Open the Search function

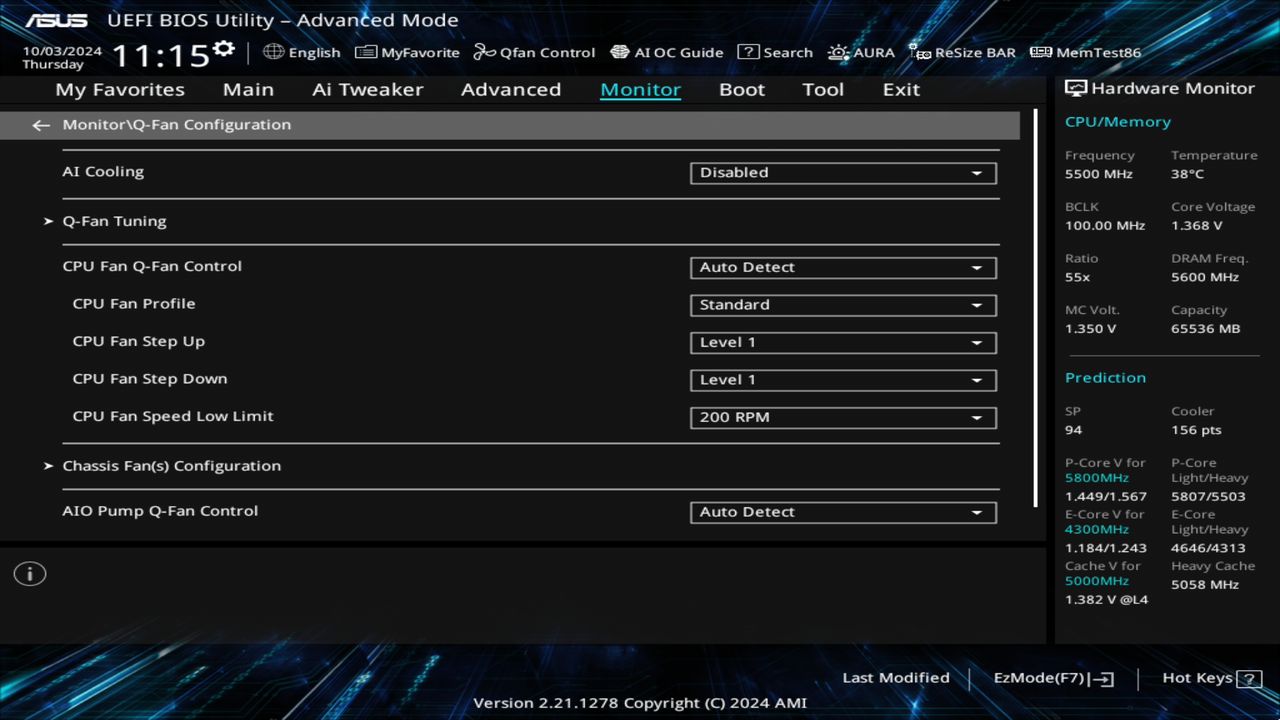[x=775, y=52]
